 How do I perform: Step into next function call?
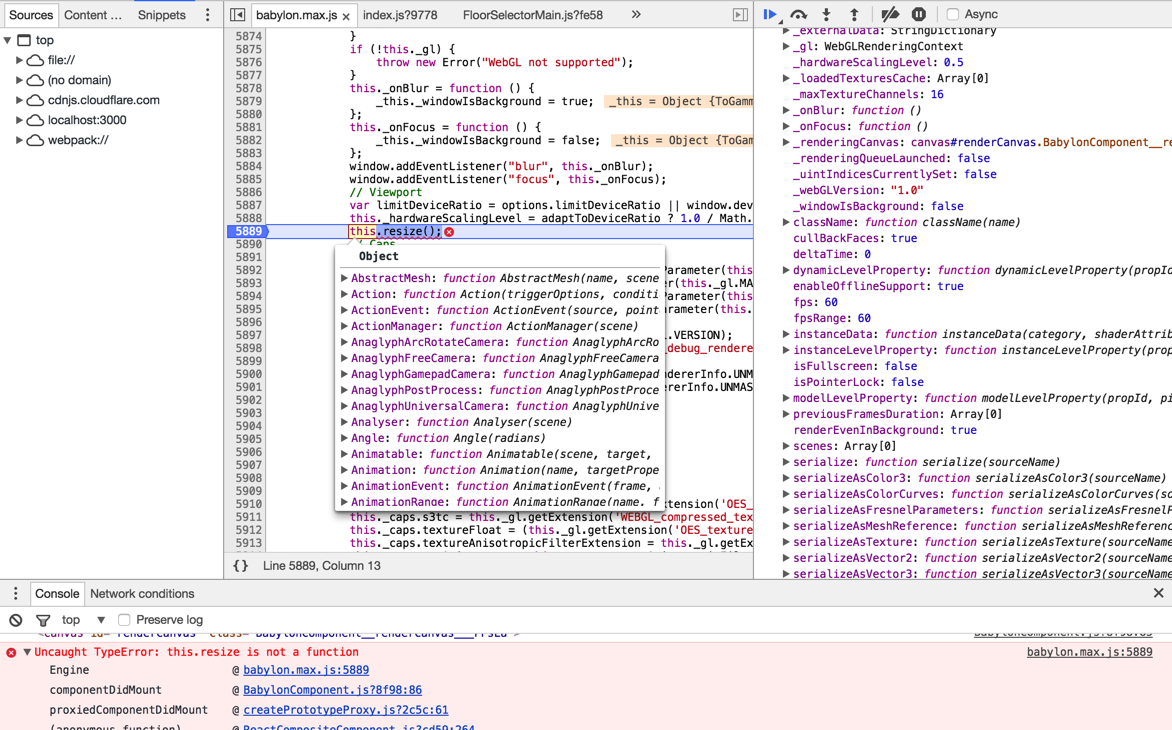pyautogui.click(x=826, y=14)
